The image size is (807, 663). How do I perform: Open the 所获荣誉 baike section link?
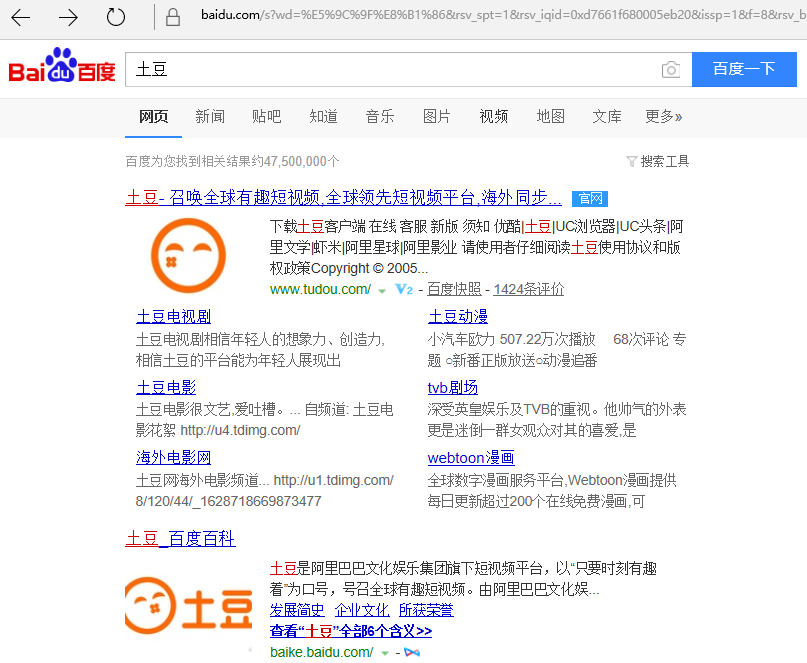click(x=426, y=610)
